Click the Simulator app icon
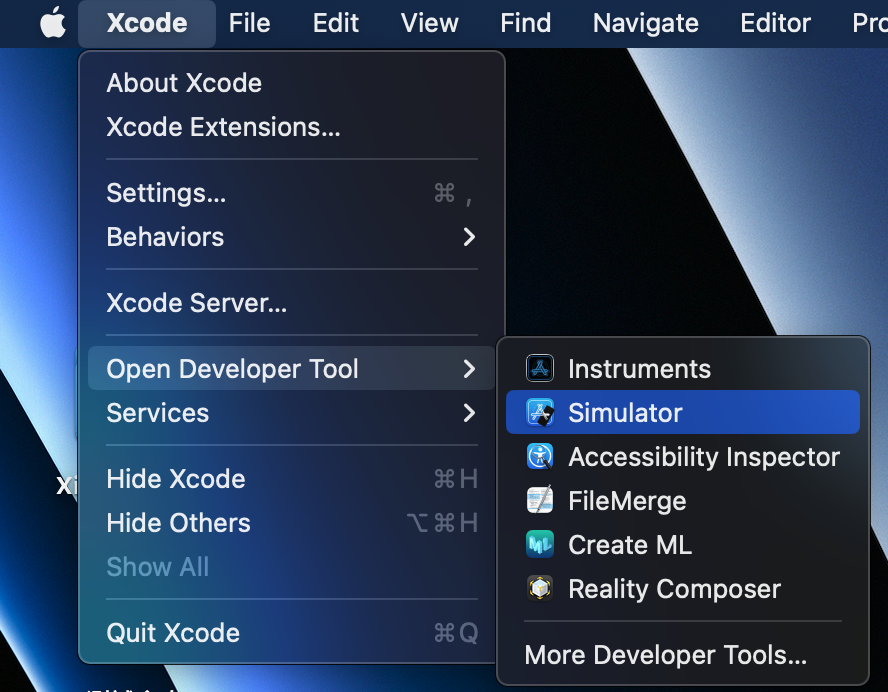888x692 pixels. 540,412
